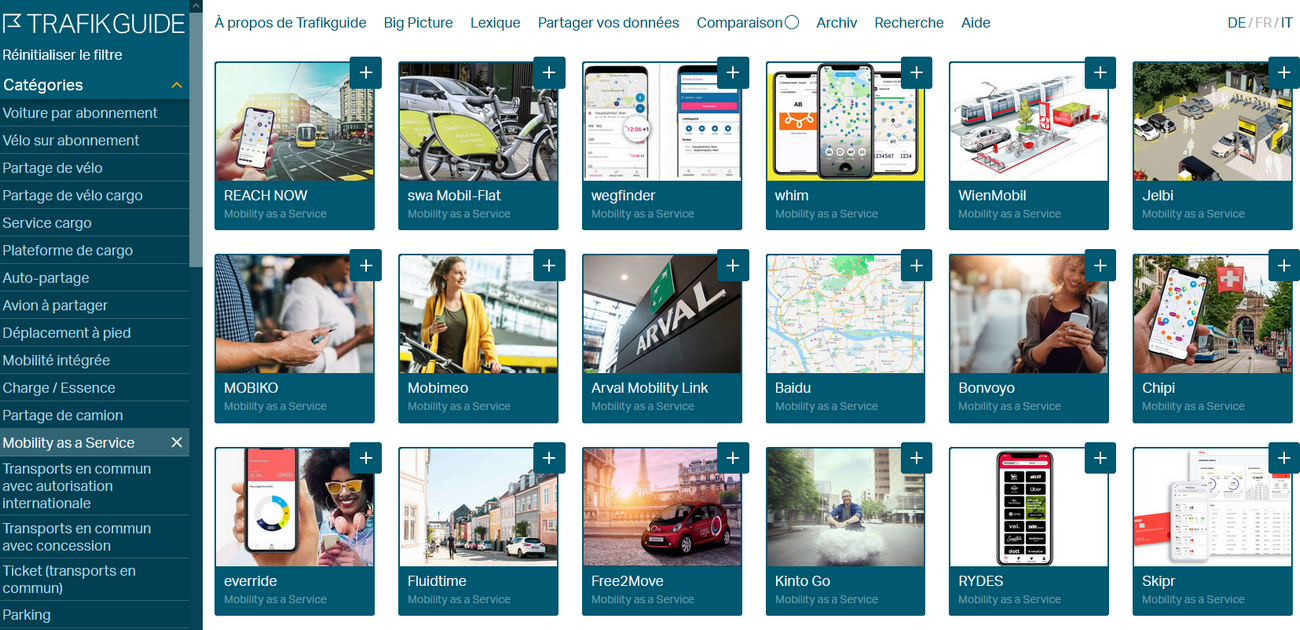Open the Arval Mobility Link thumbnail
This screenshot has height=630, width=1300.
[x=662, y=314]
